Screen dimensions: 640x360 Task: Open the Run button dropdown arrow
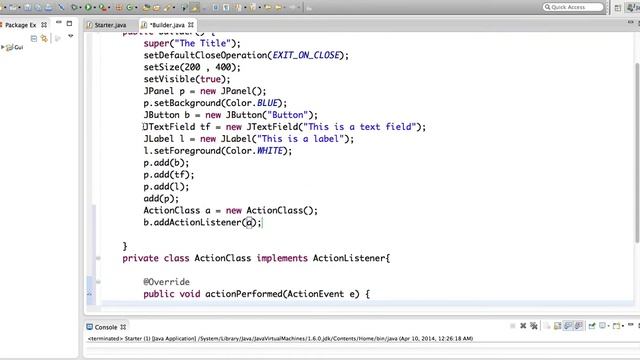pos(94,7)
